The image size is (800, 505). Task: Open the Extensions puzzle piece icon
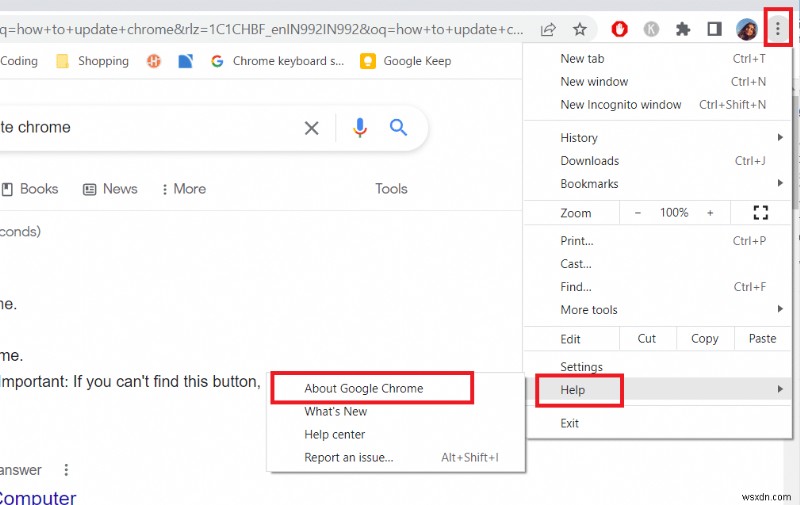683,29
